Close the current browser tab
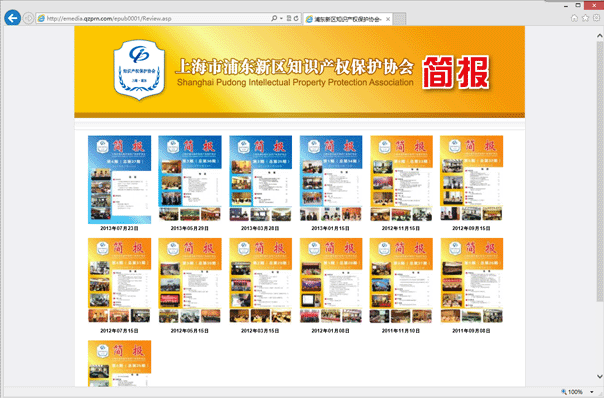604x398 pixels. pyautogui.click(x=388, y=19)
